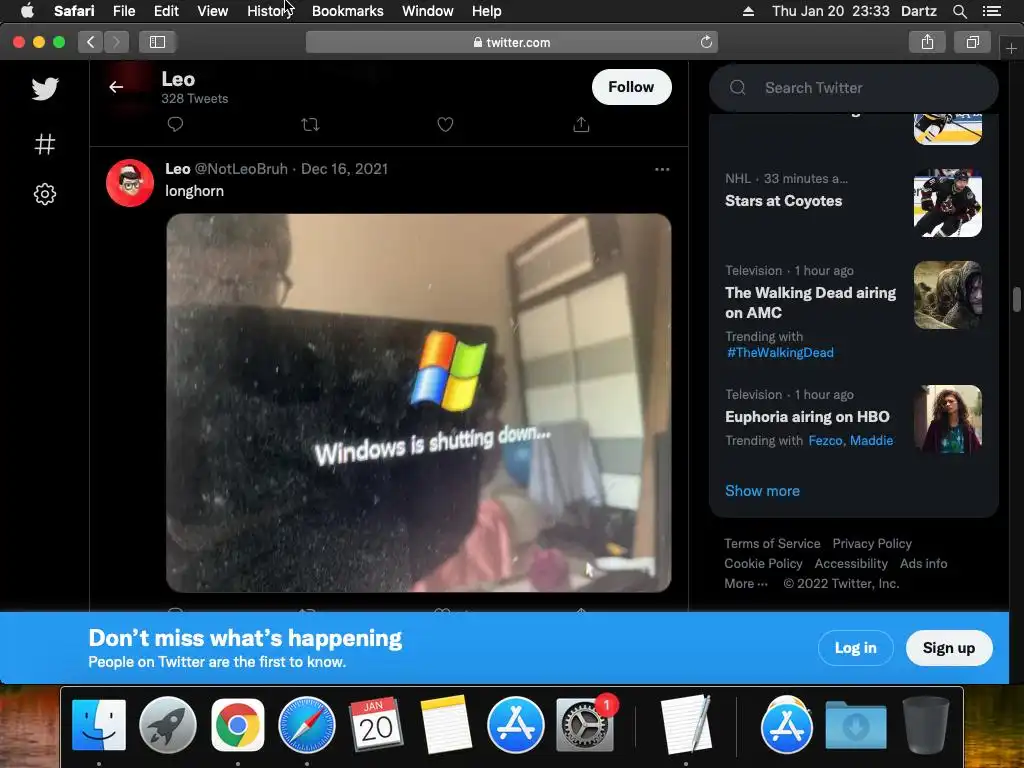Open Google Chrome from the Dock
The image size is (1024, 768).
[x=238, y=725]
